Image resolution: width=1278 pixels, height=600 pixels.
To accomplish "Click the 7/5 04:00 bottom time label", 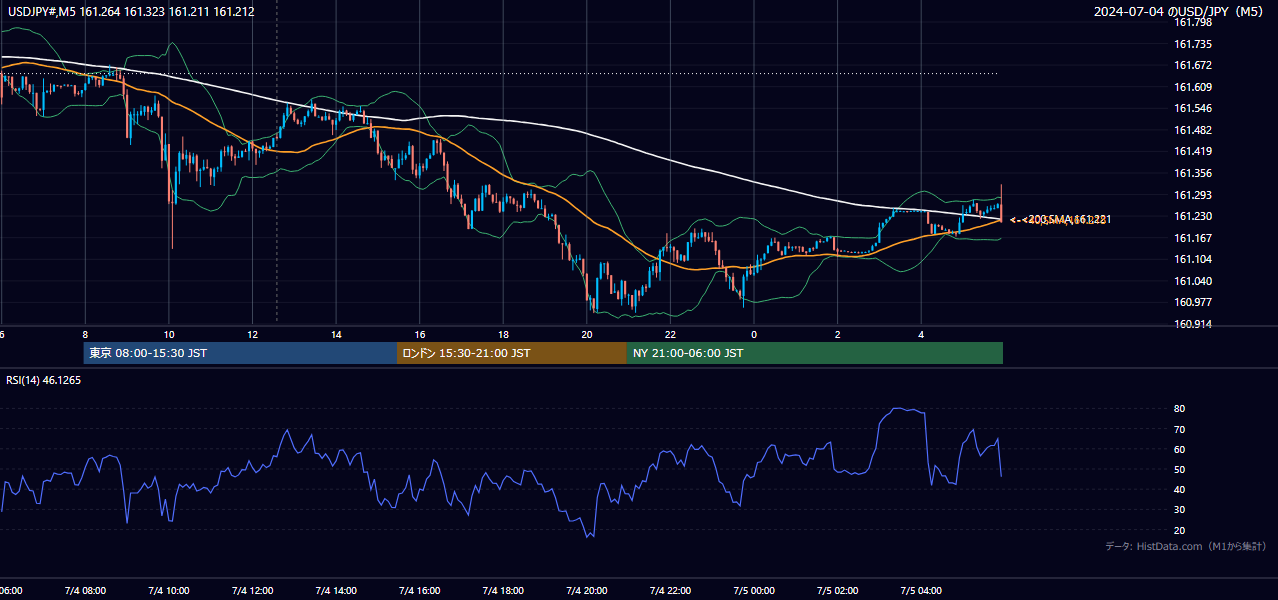I will pyautogui.click(x=921, y=591).
